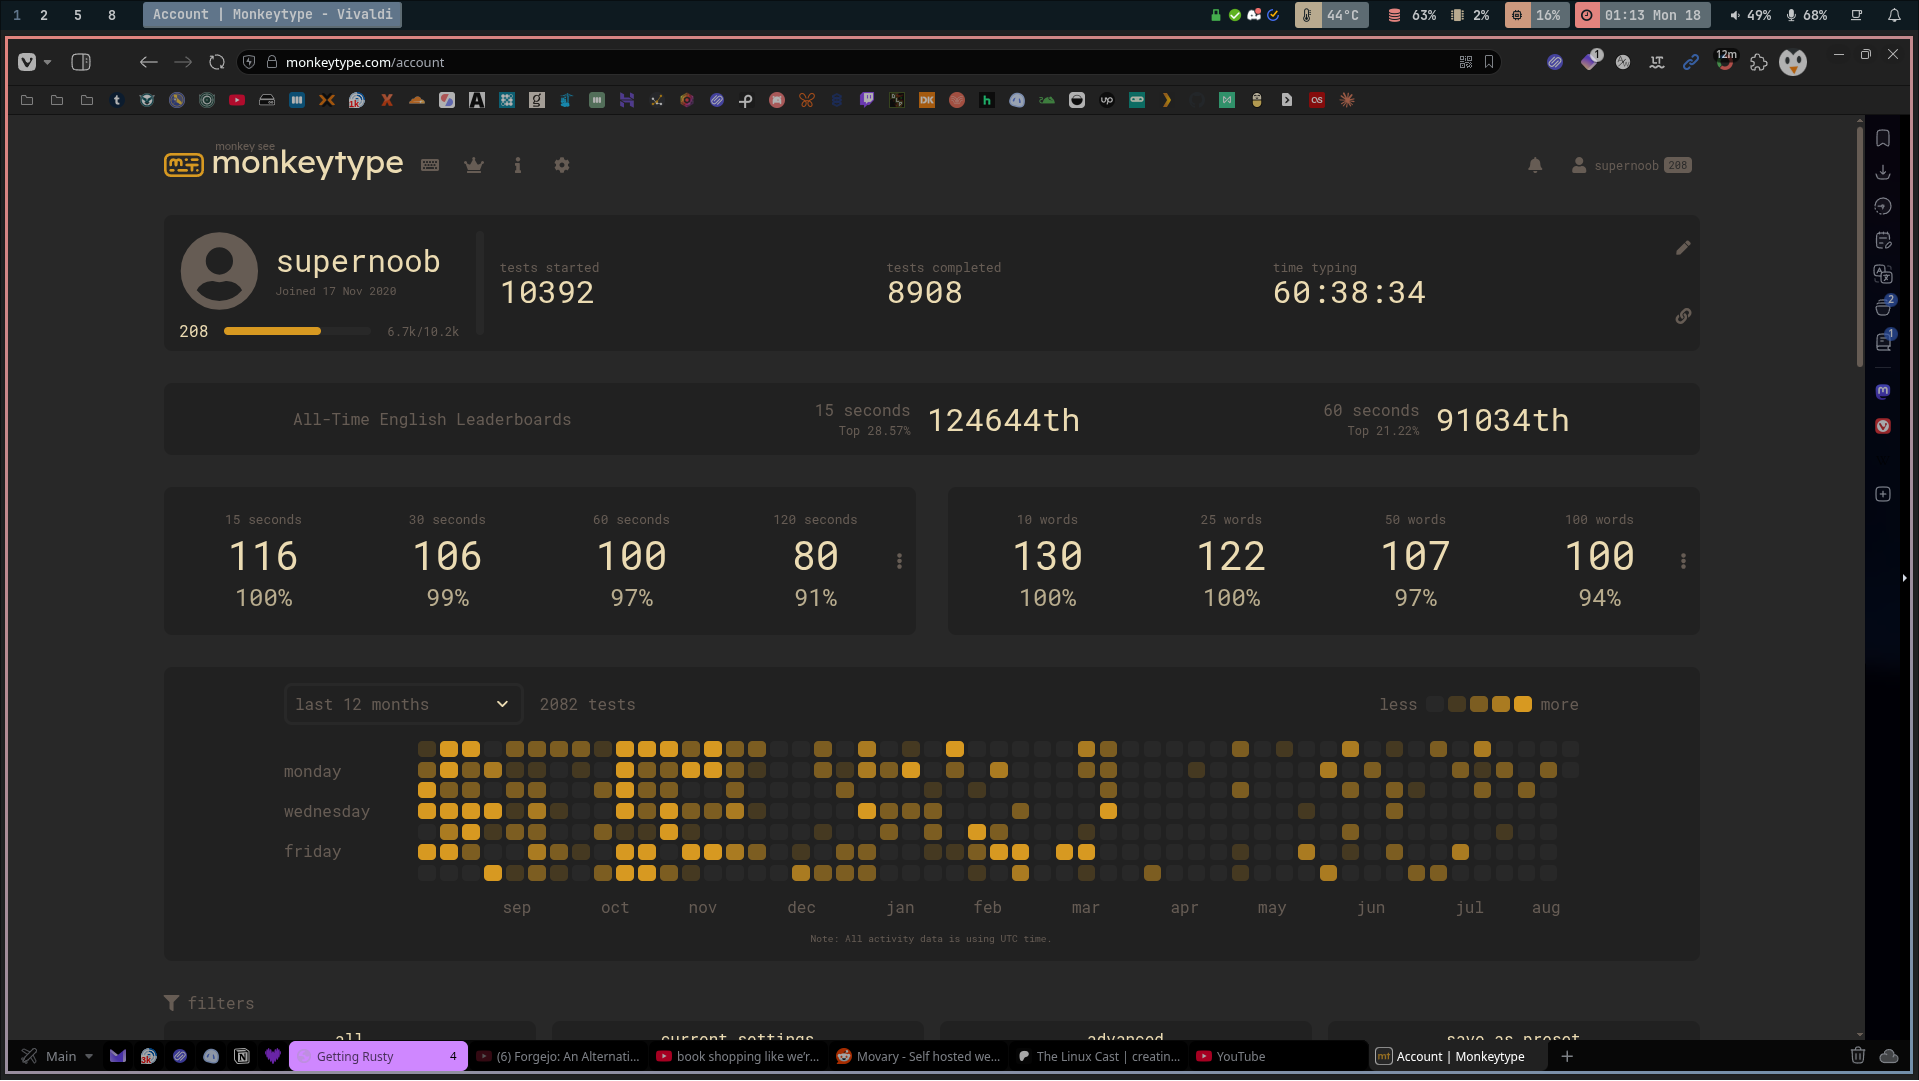Switch to workspace 2
Screen dimensions: 1919x1081
click(44, 15)
